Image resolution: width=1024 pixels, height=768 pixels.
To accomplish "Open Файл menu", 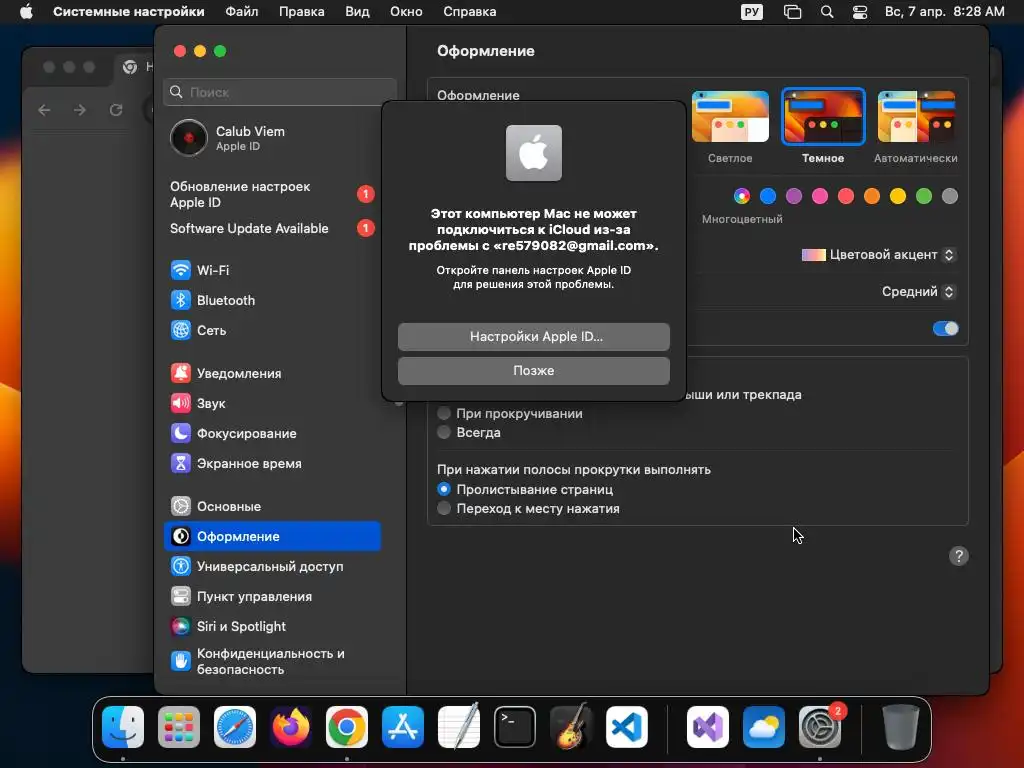I will pos(242,12).
